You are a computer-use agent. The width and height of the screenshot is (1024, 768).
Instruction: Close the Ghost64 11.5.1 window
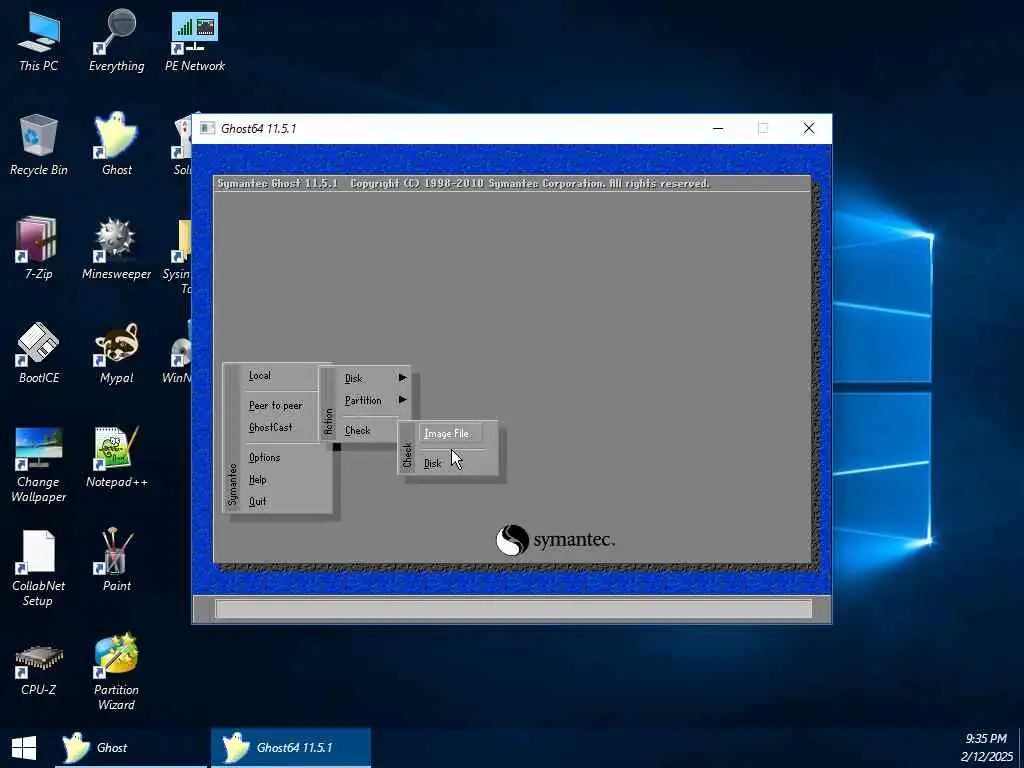[808, 129]
